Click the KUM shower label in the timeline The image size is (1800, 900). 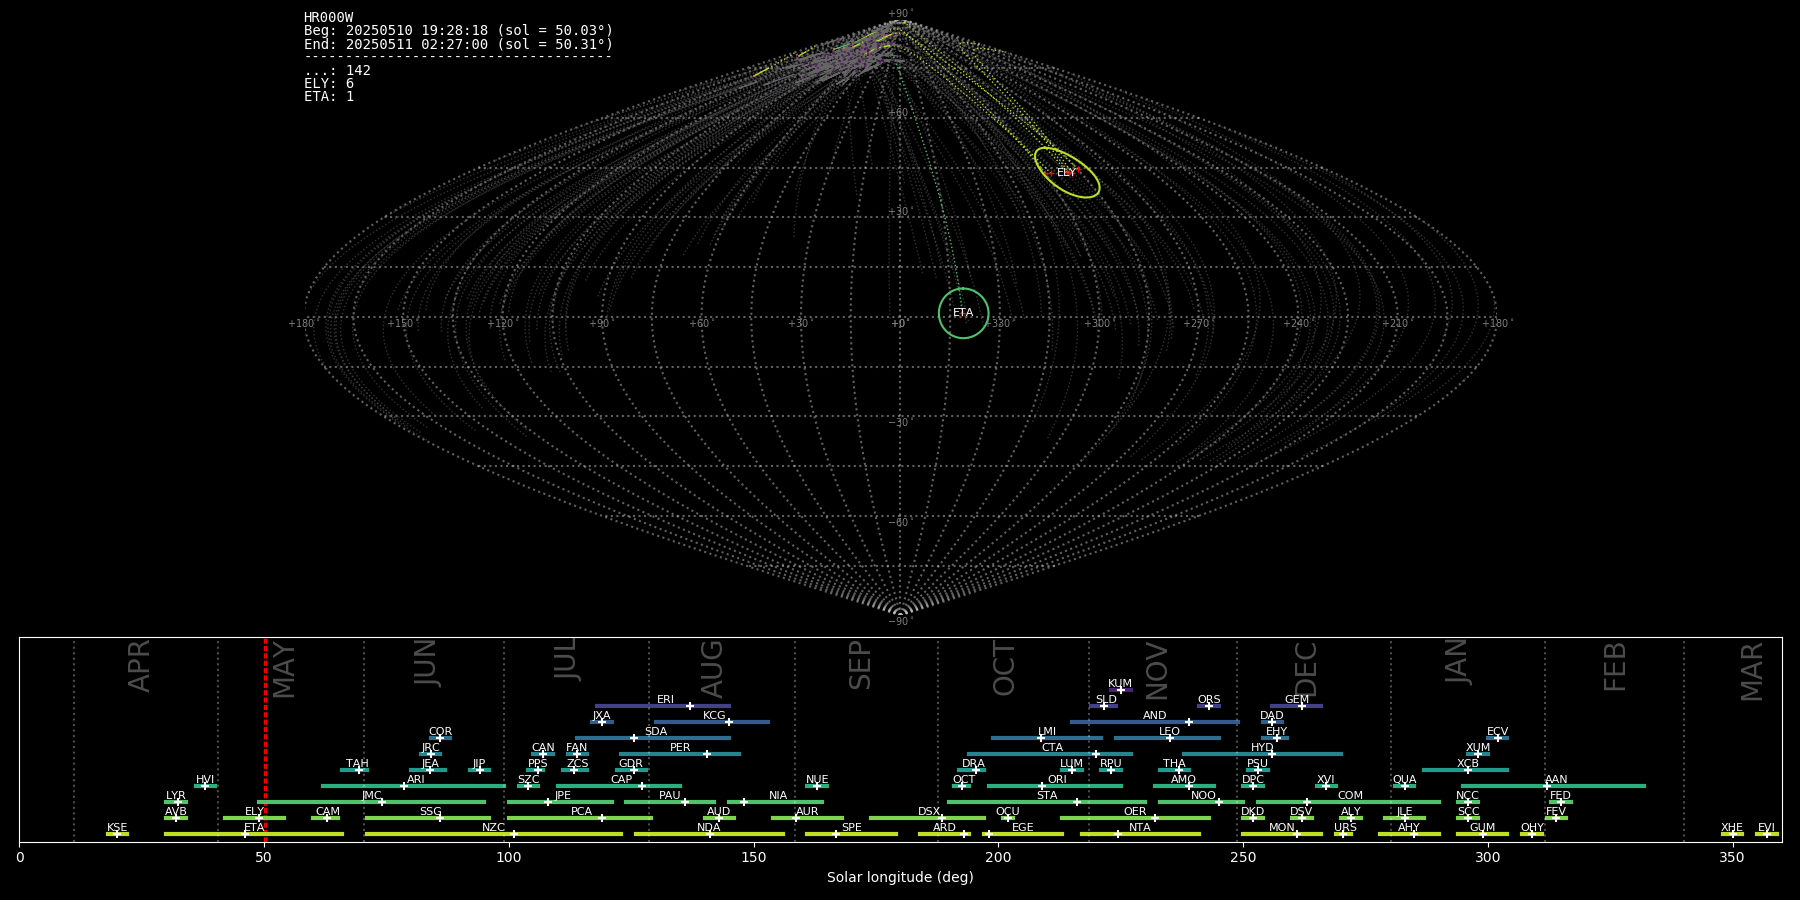[1120, 684]
